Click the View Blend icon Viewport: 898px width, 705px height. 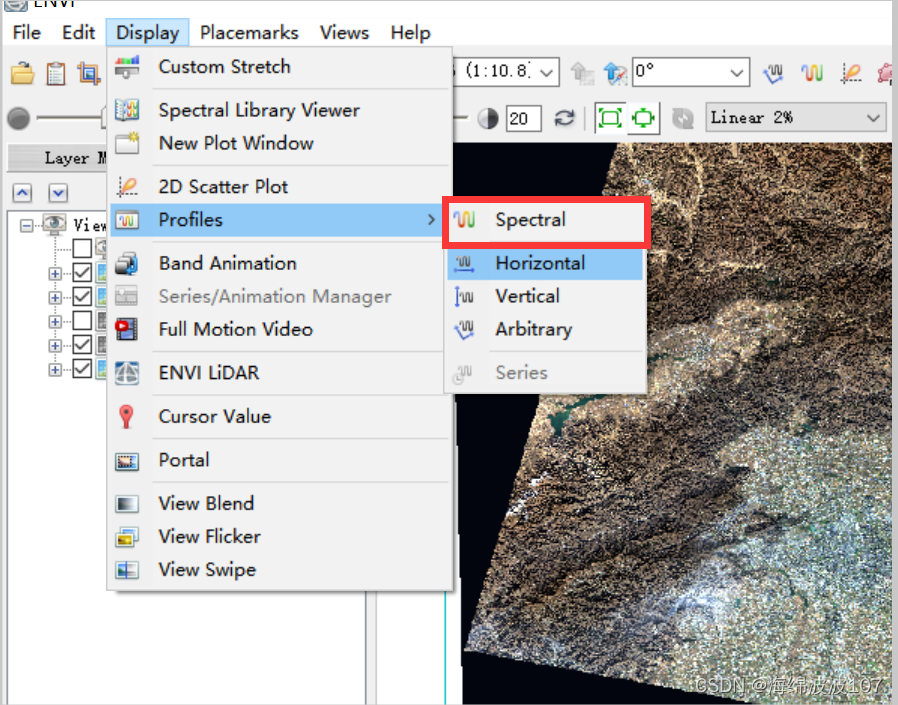(x=127, y=504)
